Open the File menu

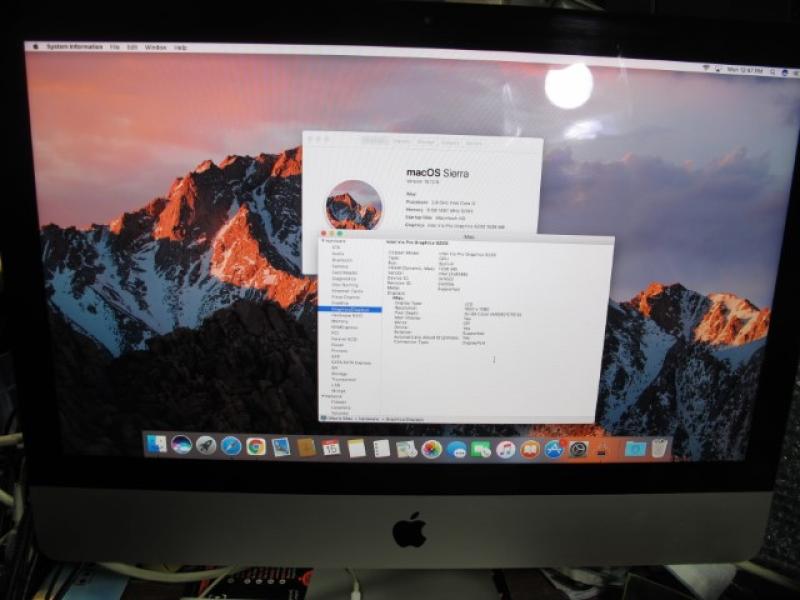(115, 47)
